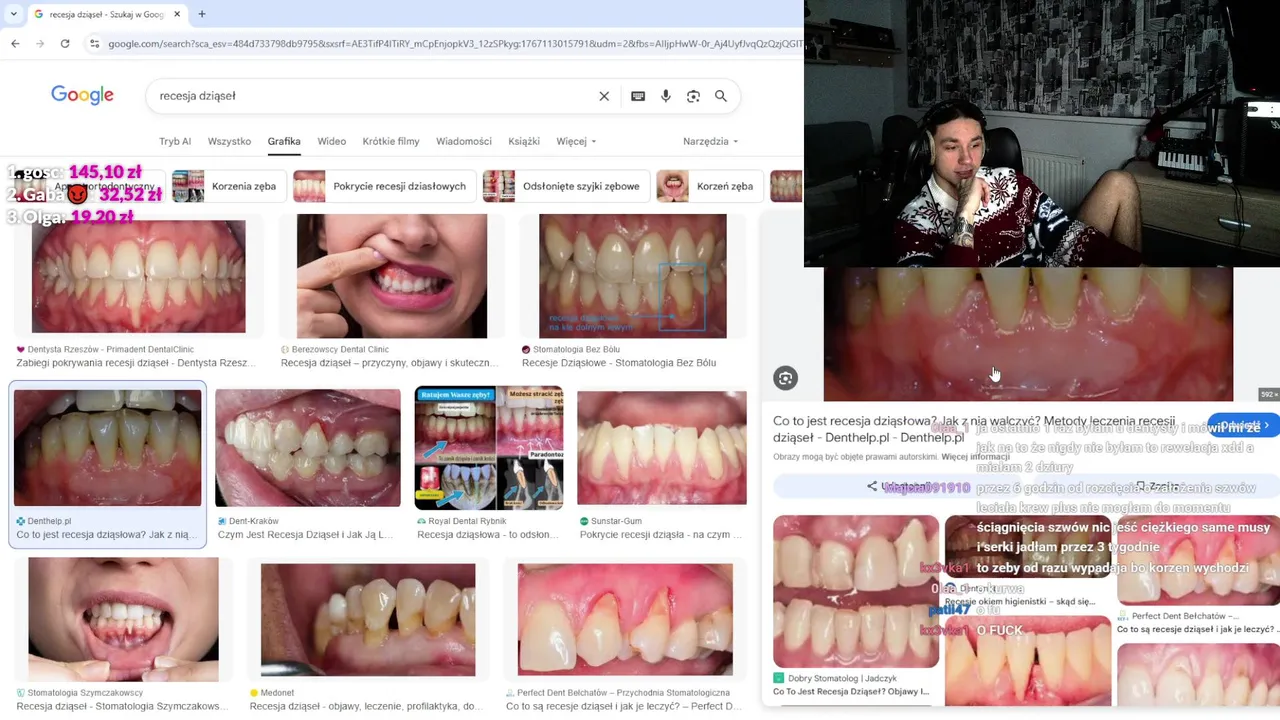This screenshot has width=1280, height=720.
Task: Switch to the Wideo tab
Action: click(x=332, y=141)
